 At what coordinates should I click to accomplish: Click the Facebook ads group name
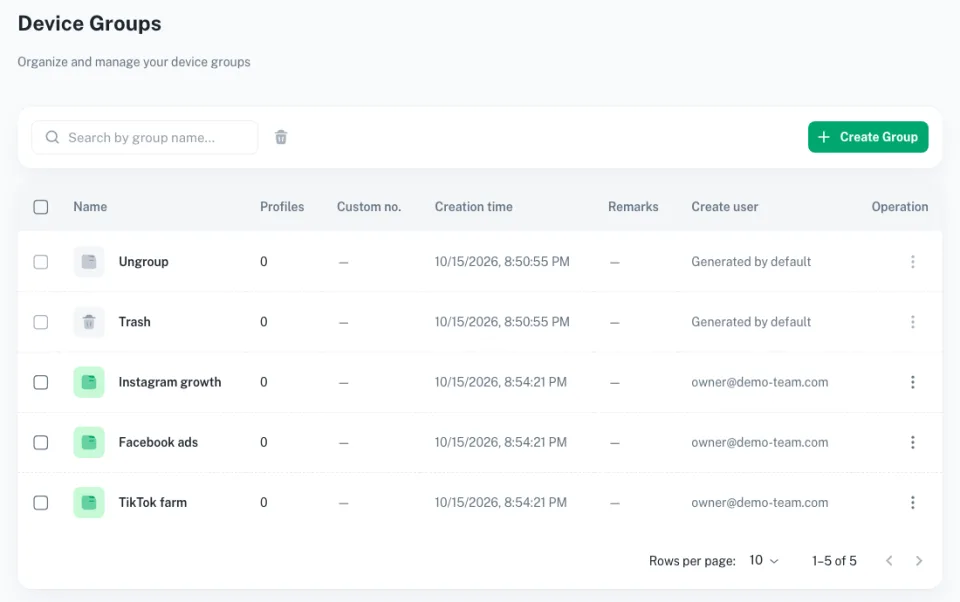pyautogui.click(x=158, y=442)
